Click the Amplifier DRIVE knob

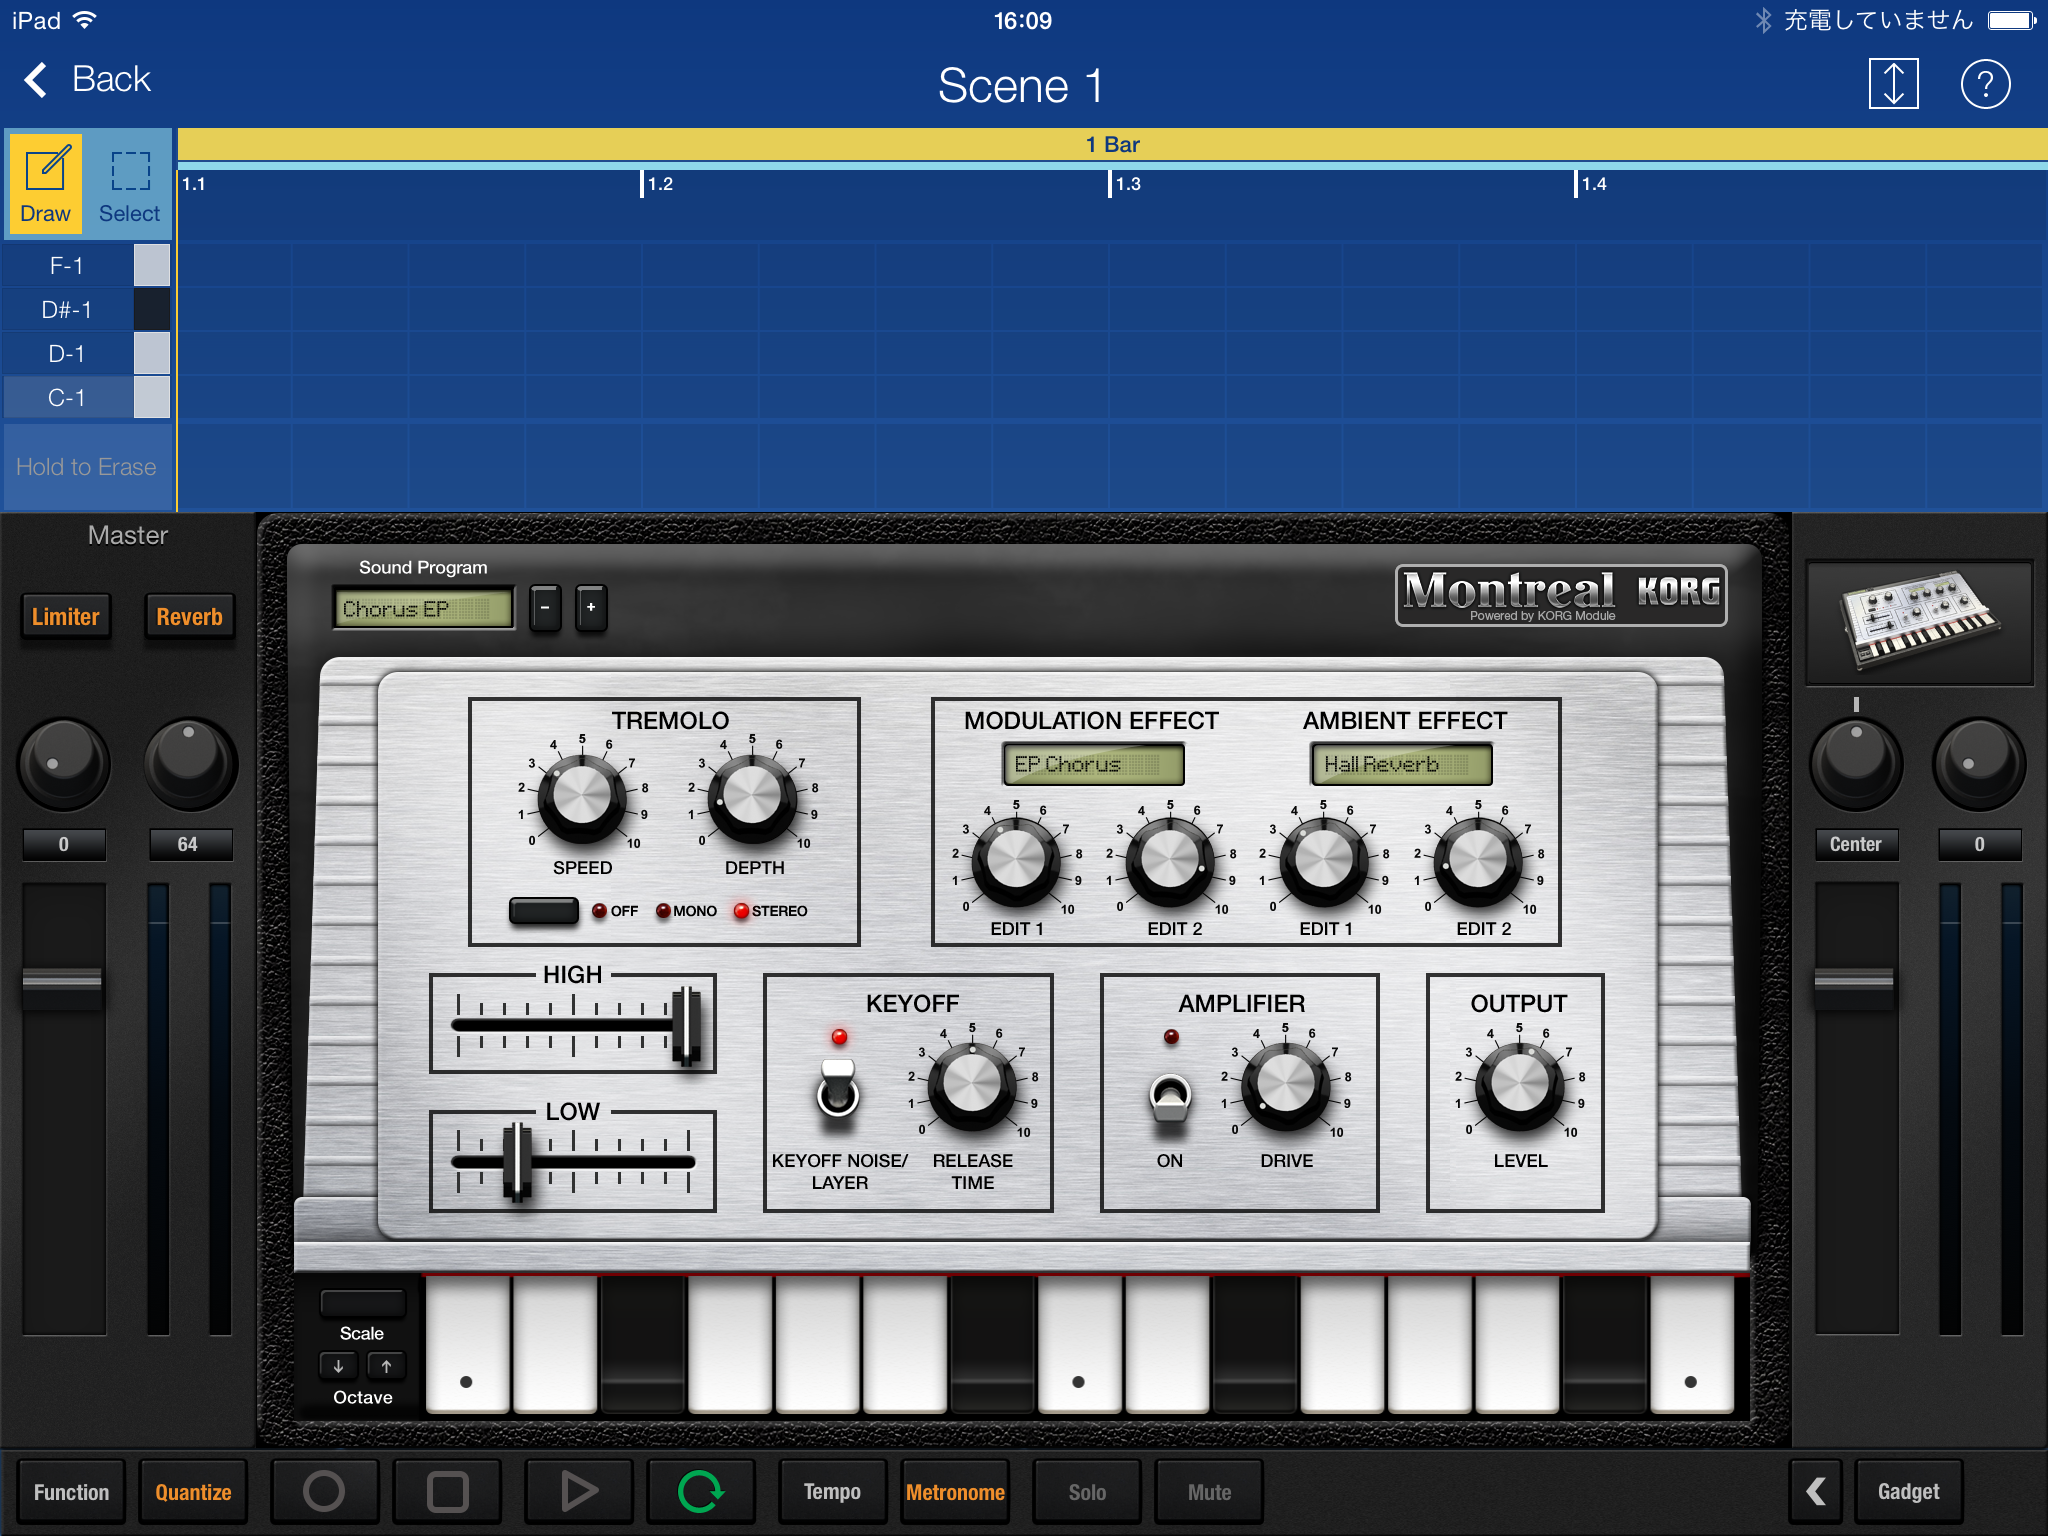tap(1286, 1085)
